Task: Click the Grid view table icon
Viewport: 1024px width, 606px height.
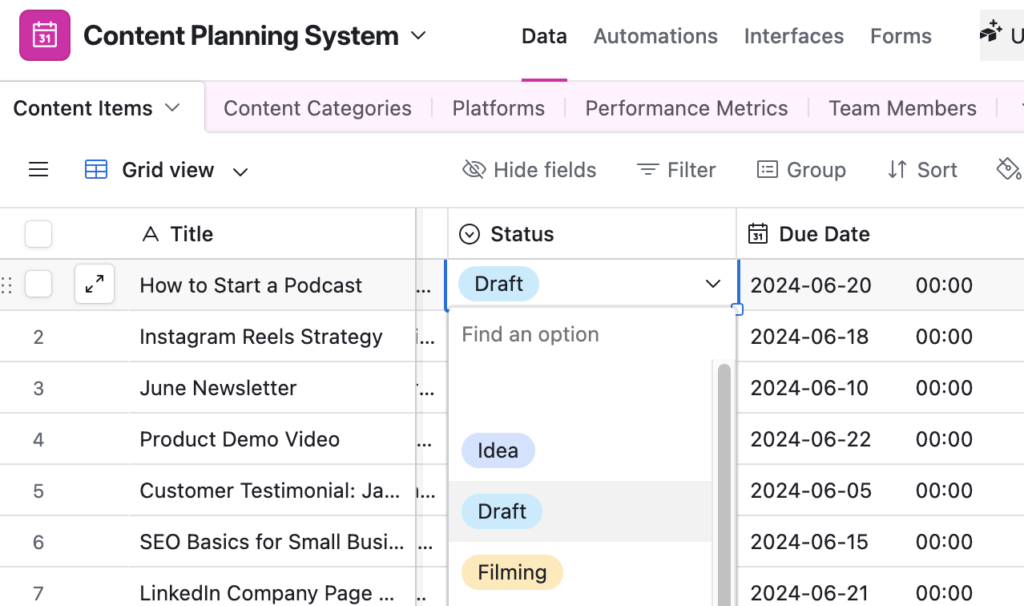Action: coord(96,170)
